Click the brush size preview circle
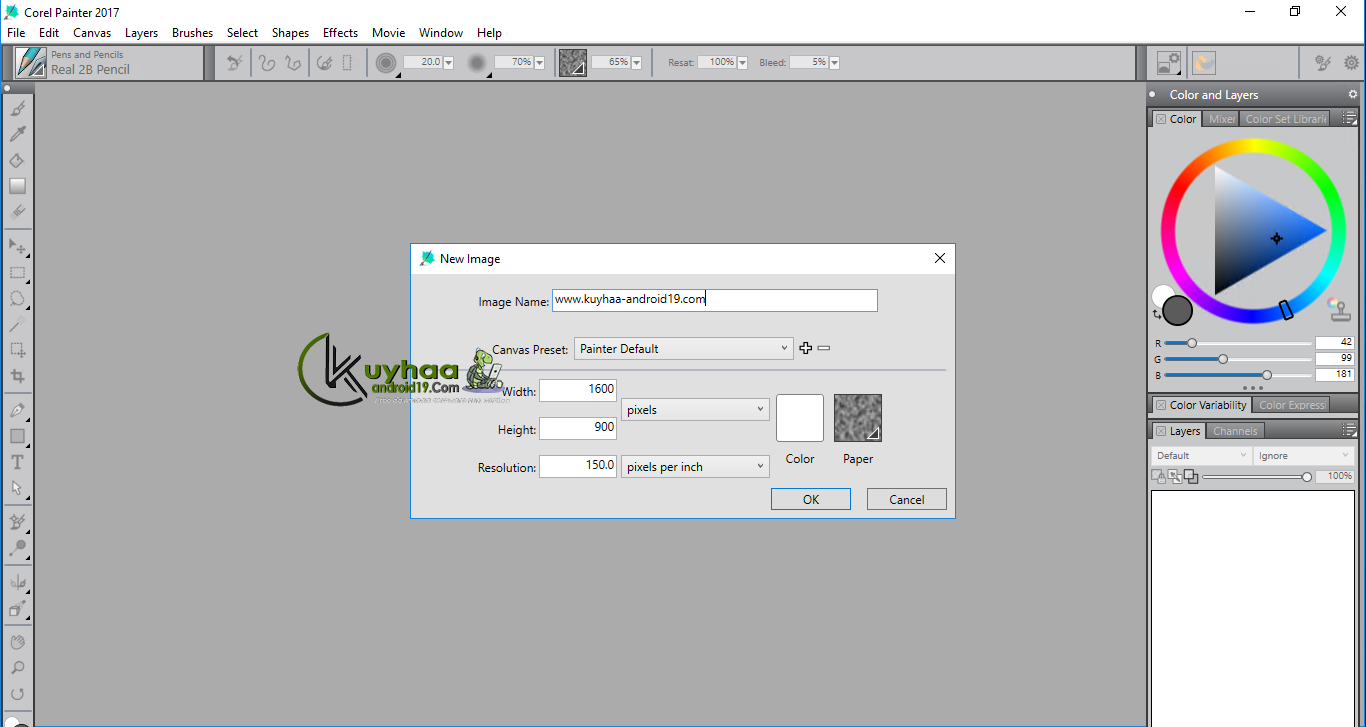This screenshot has height=727, width=1366. click(386, 63)
